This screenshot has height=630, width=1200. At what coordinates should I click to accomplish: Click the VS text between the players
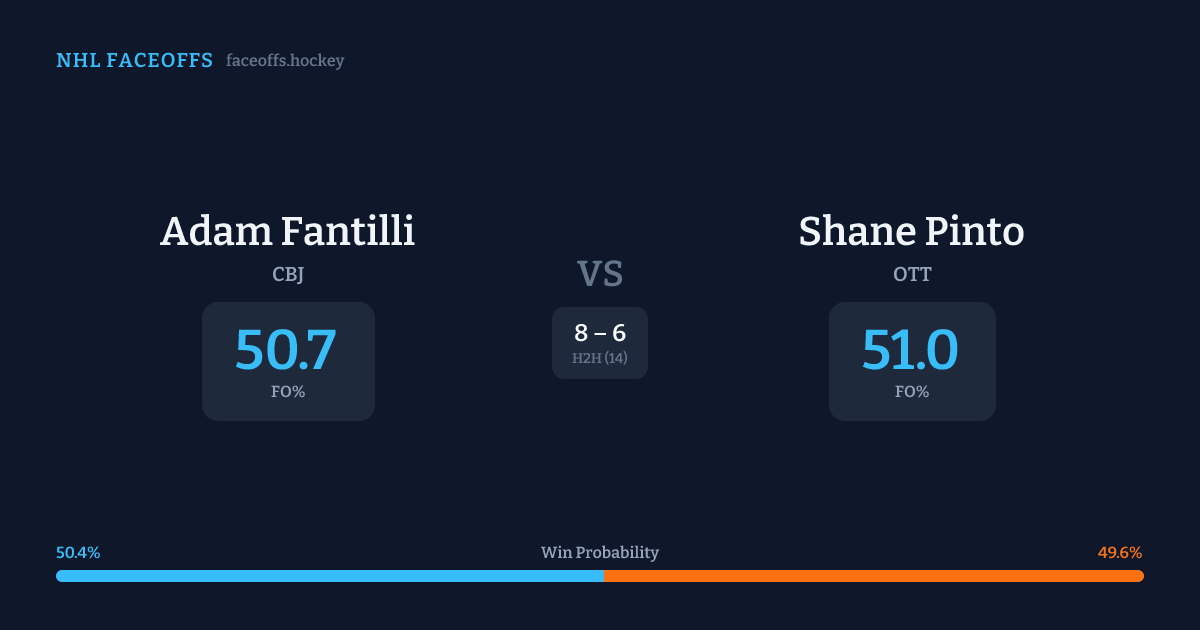point(600,274)
